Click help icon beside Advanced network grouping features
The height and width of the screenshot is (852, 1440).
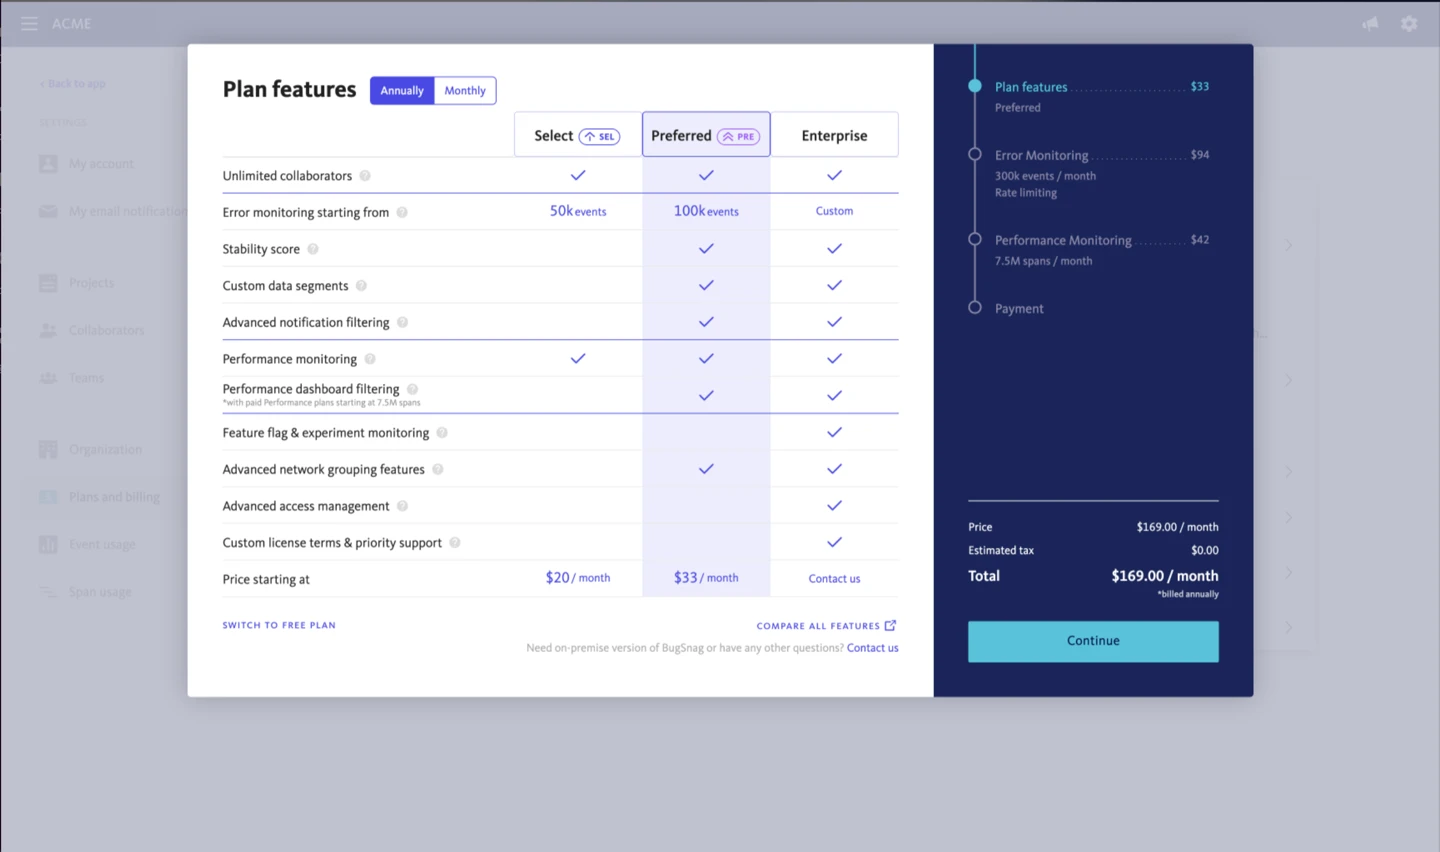click(437, 469)
